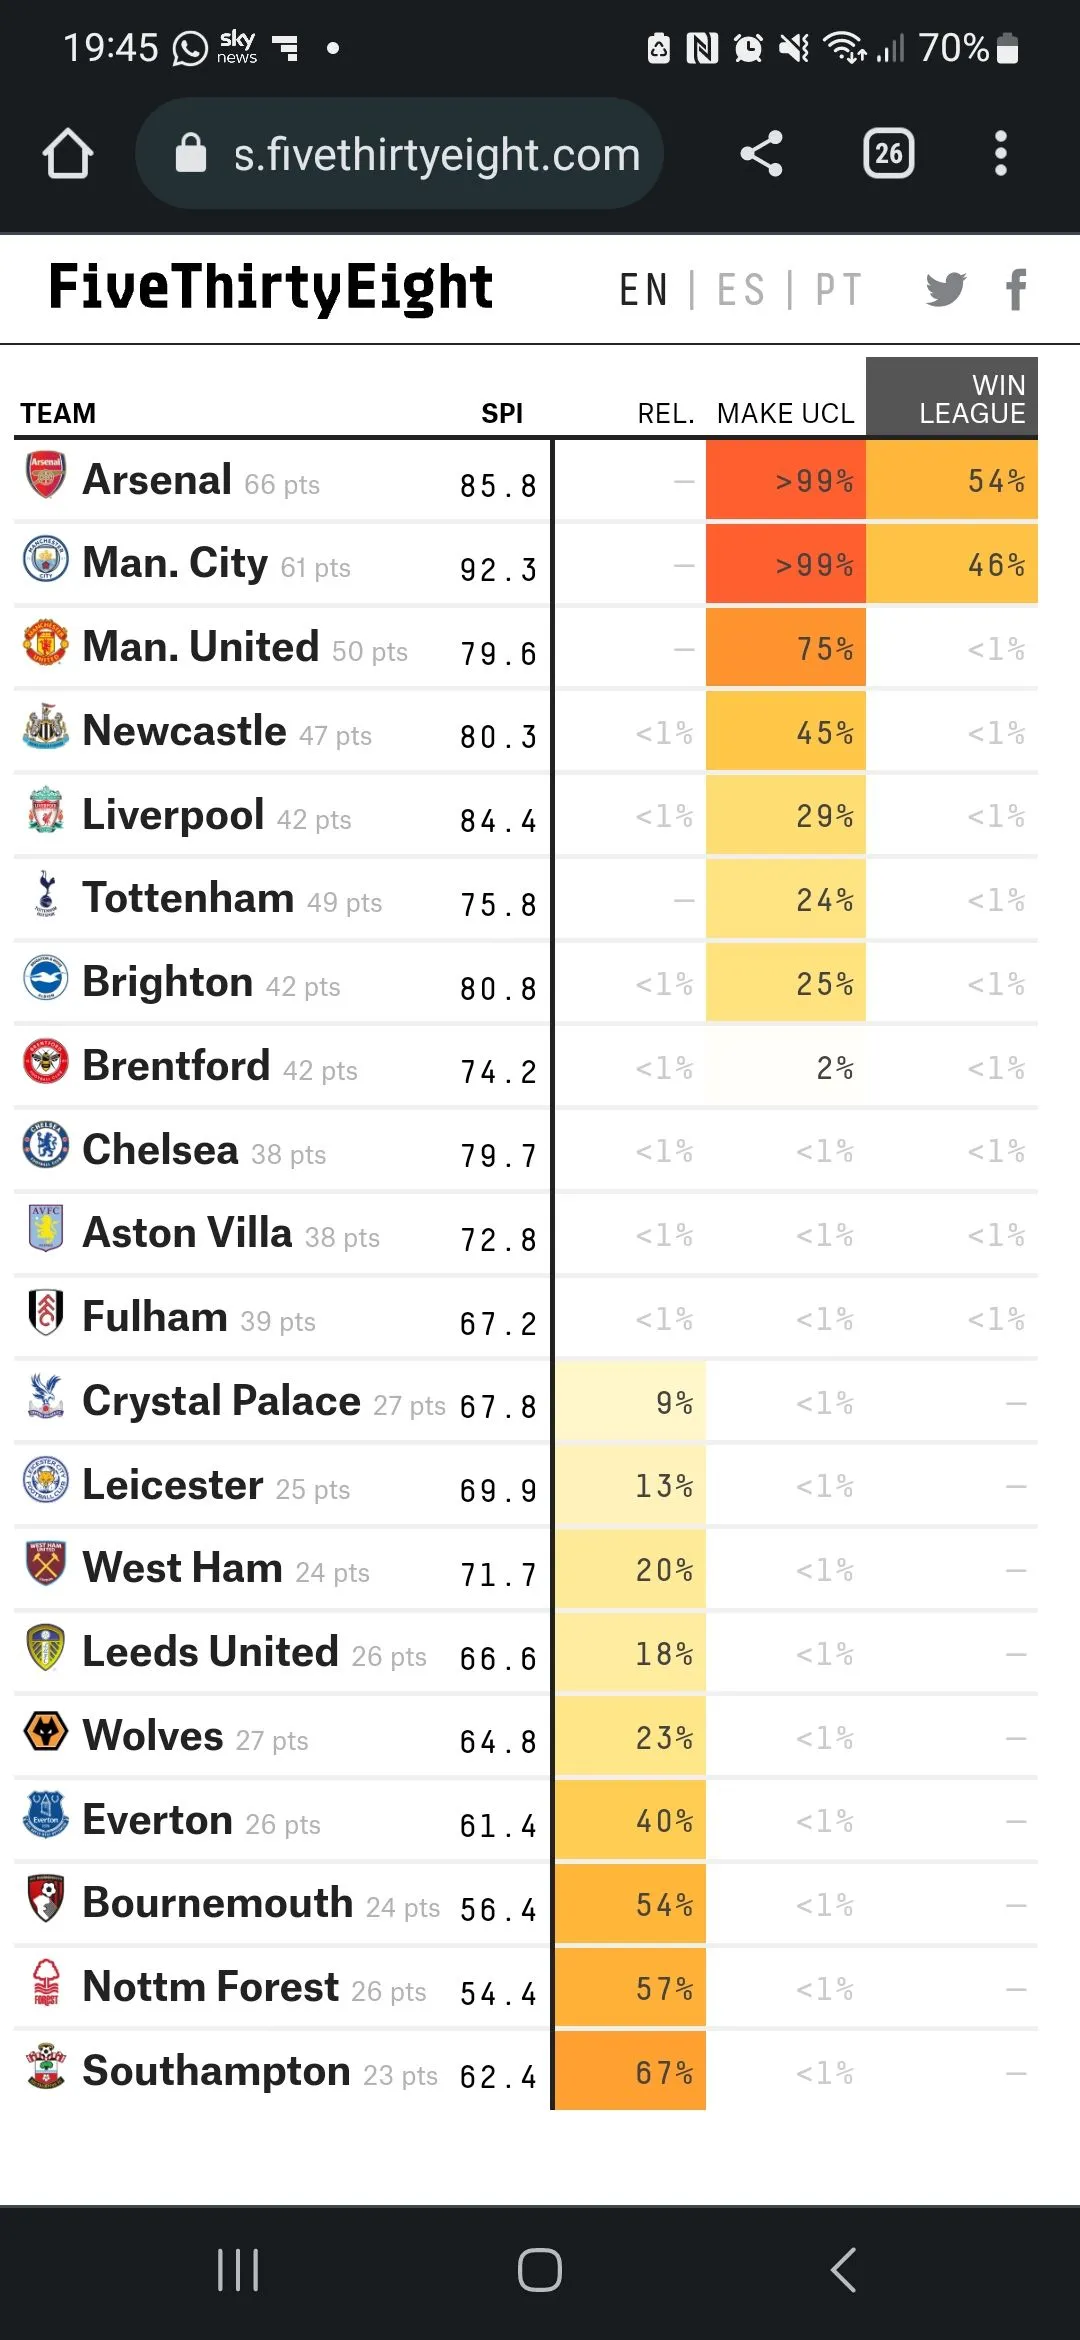Tap the Facebook icon
The image size is (1080, 2340).
[x=1016, y=290]
